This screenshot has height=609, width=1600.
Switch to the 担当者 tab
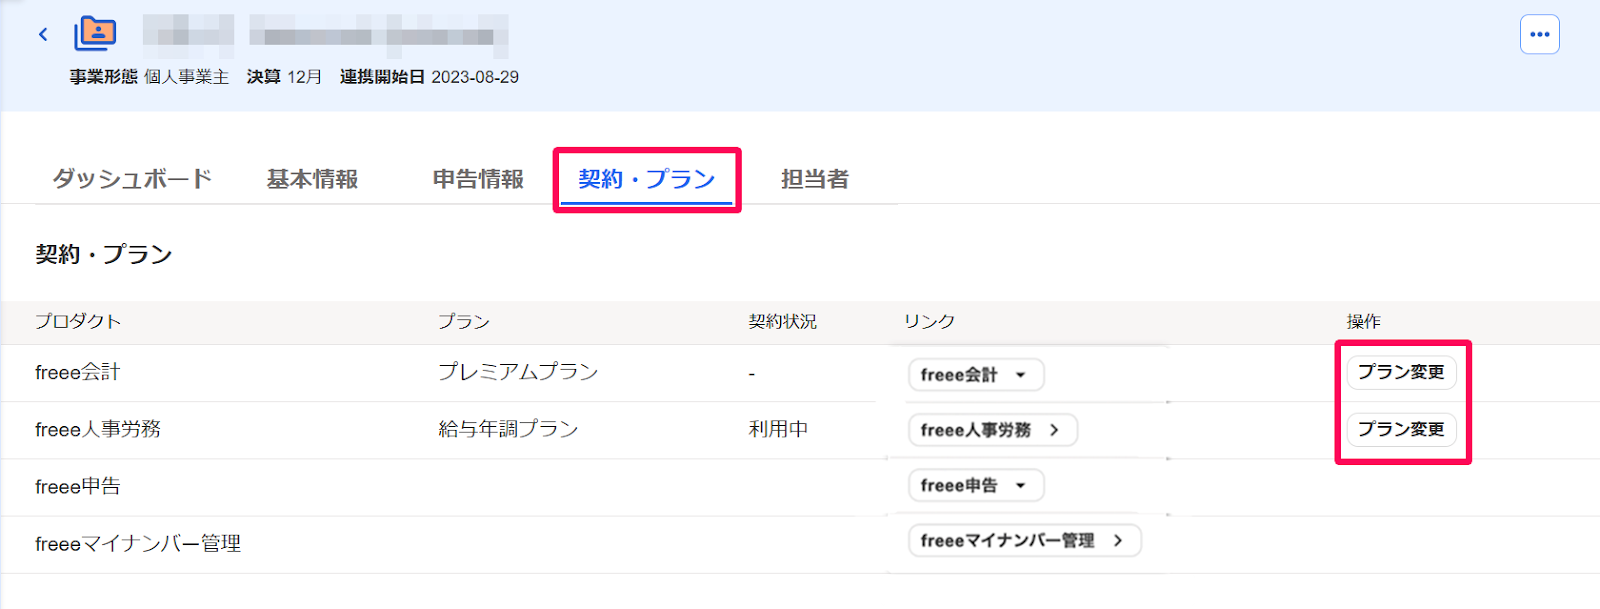(x=815, y=179)
